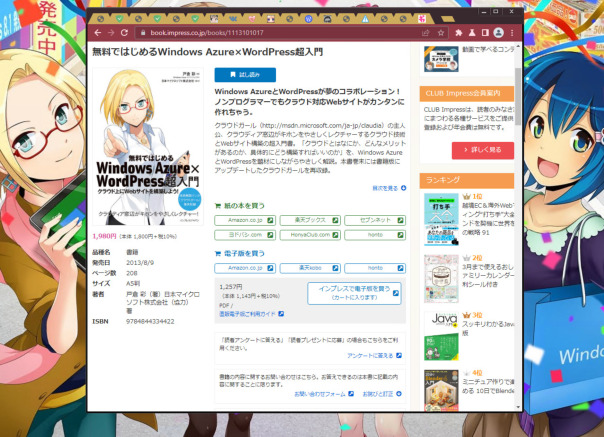Open the Chrome three-dot menu
The image size is (604, 437).
pyautogui.click(x=512, y=33)
